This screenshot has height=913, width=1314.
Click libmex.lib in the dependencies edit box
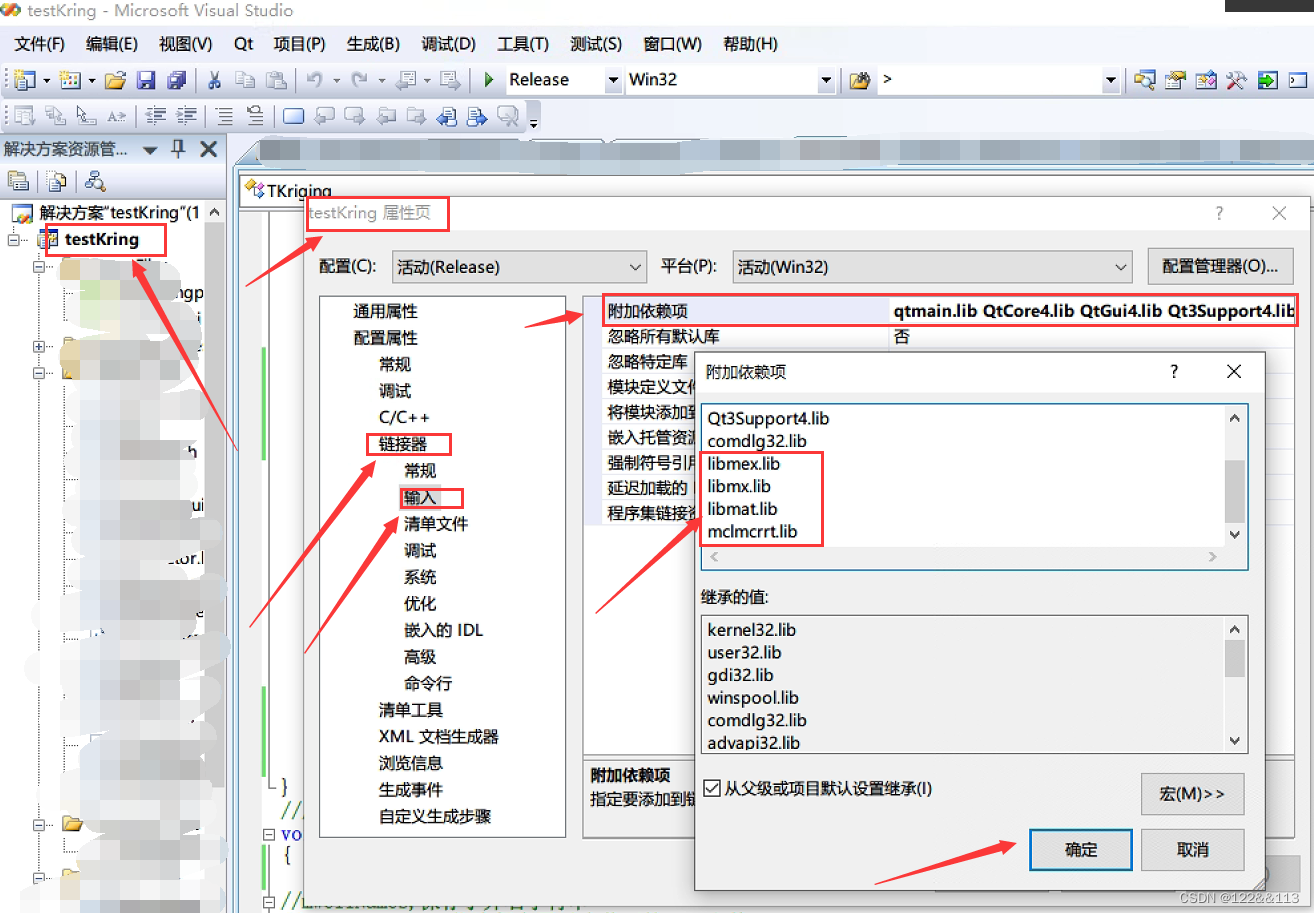tap(743, 464)
